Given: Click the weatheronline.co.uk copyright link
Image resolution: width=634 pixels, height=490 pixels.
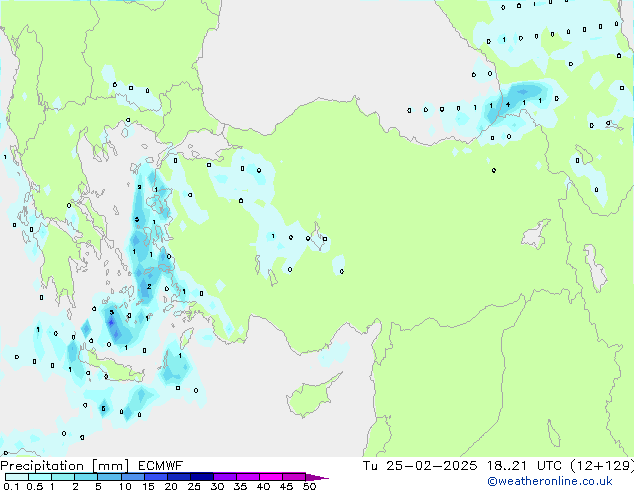Looking at the screenshot, I should pos(550,481).
